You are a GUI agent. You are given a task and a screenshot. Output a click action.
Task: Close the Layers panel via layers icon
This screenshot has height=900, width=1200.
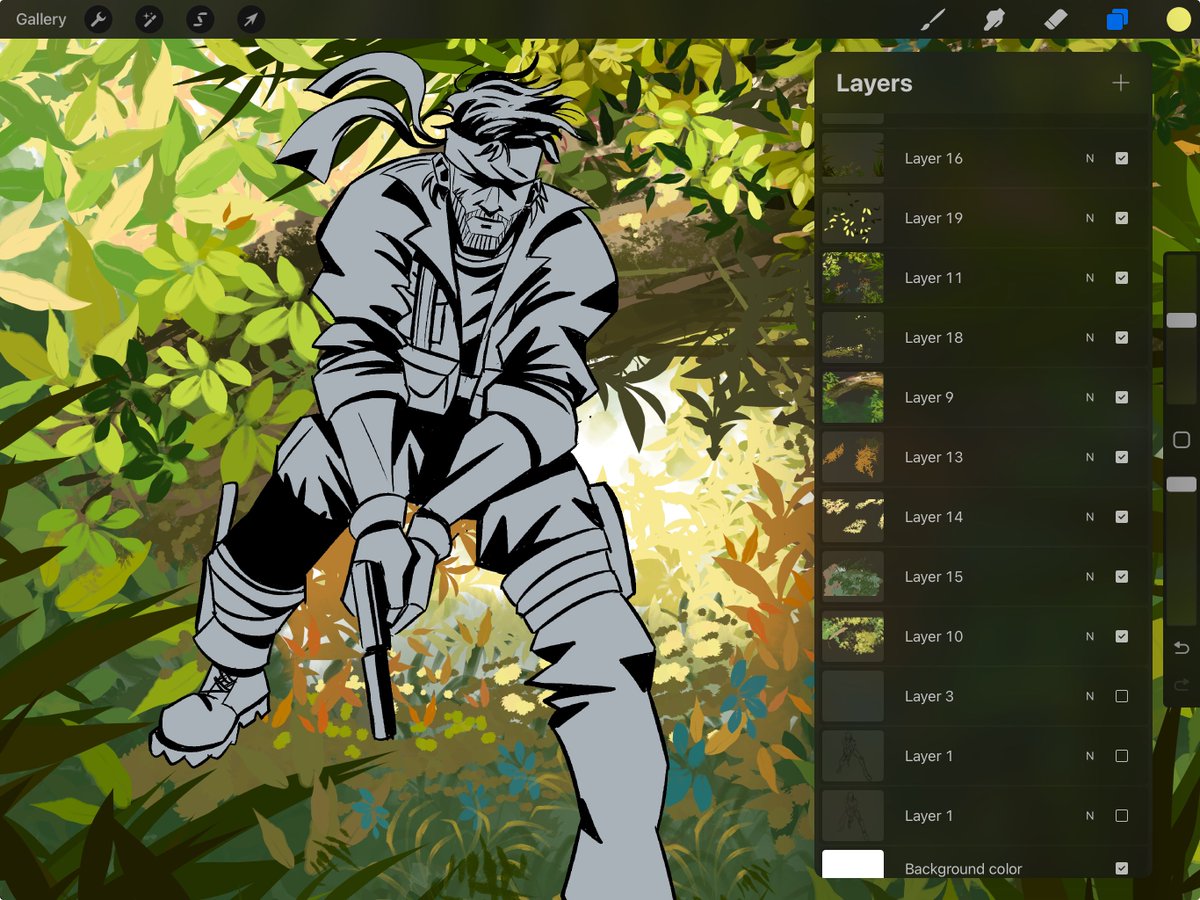(x=1117, y=19)
